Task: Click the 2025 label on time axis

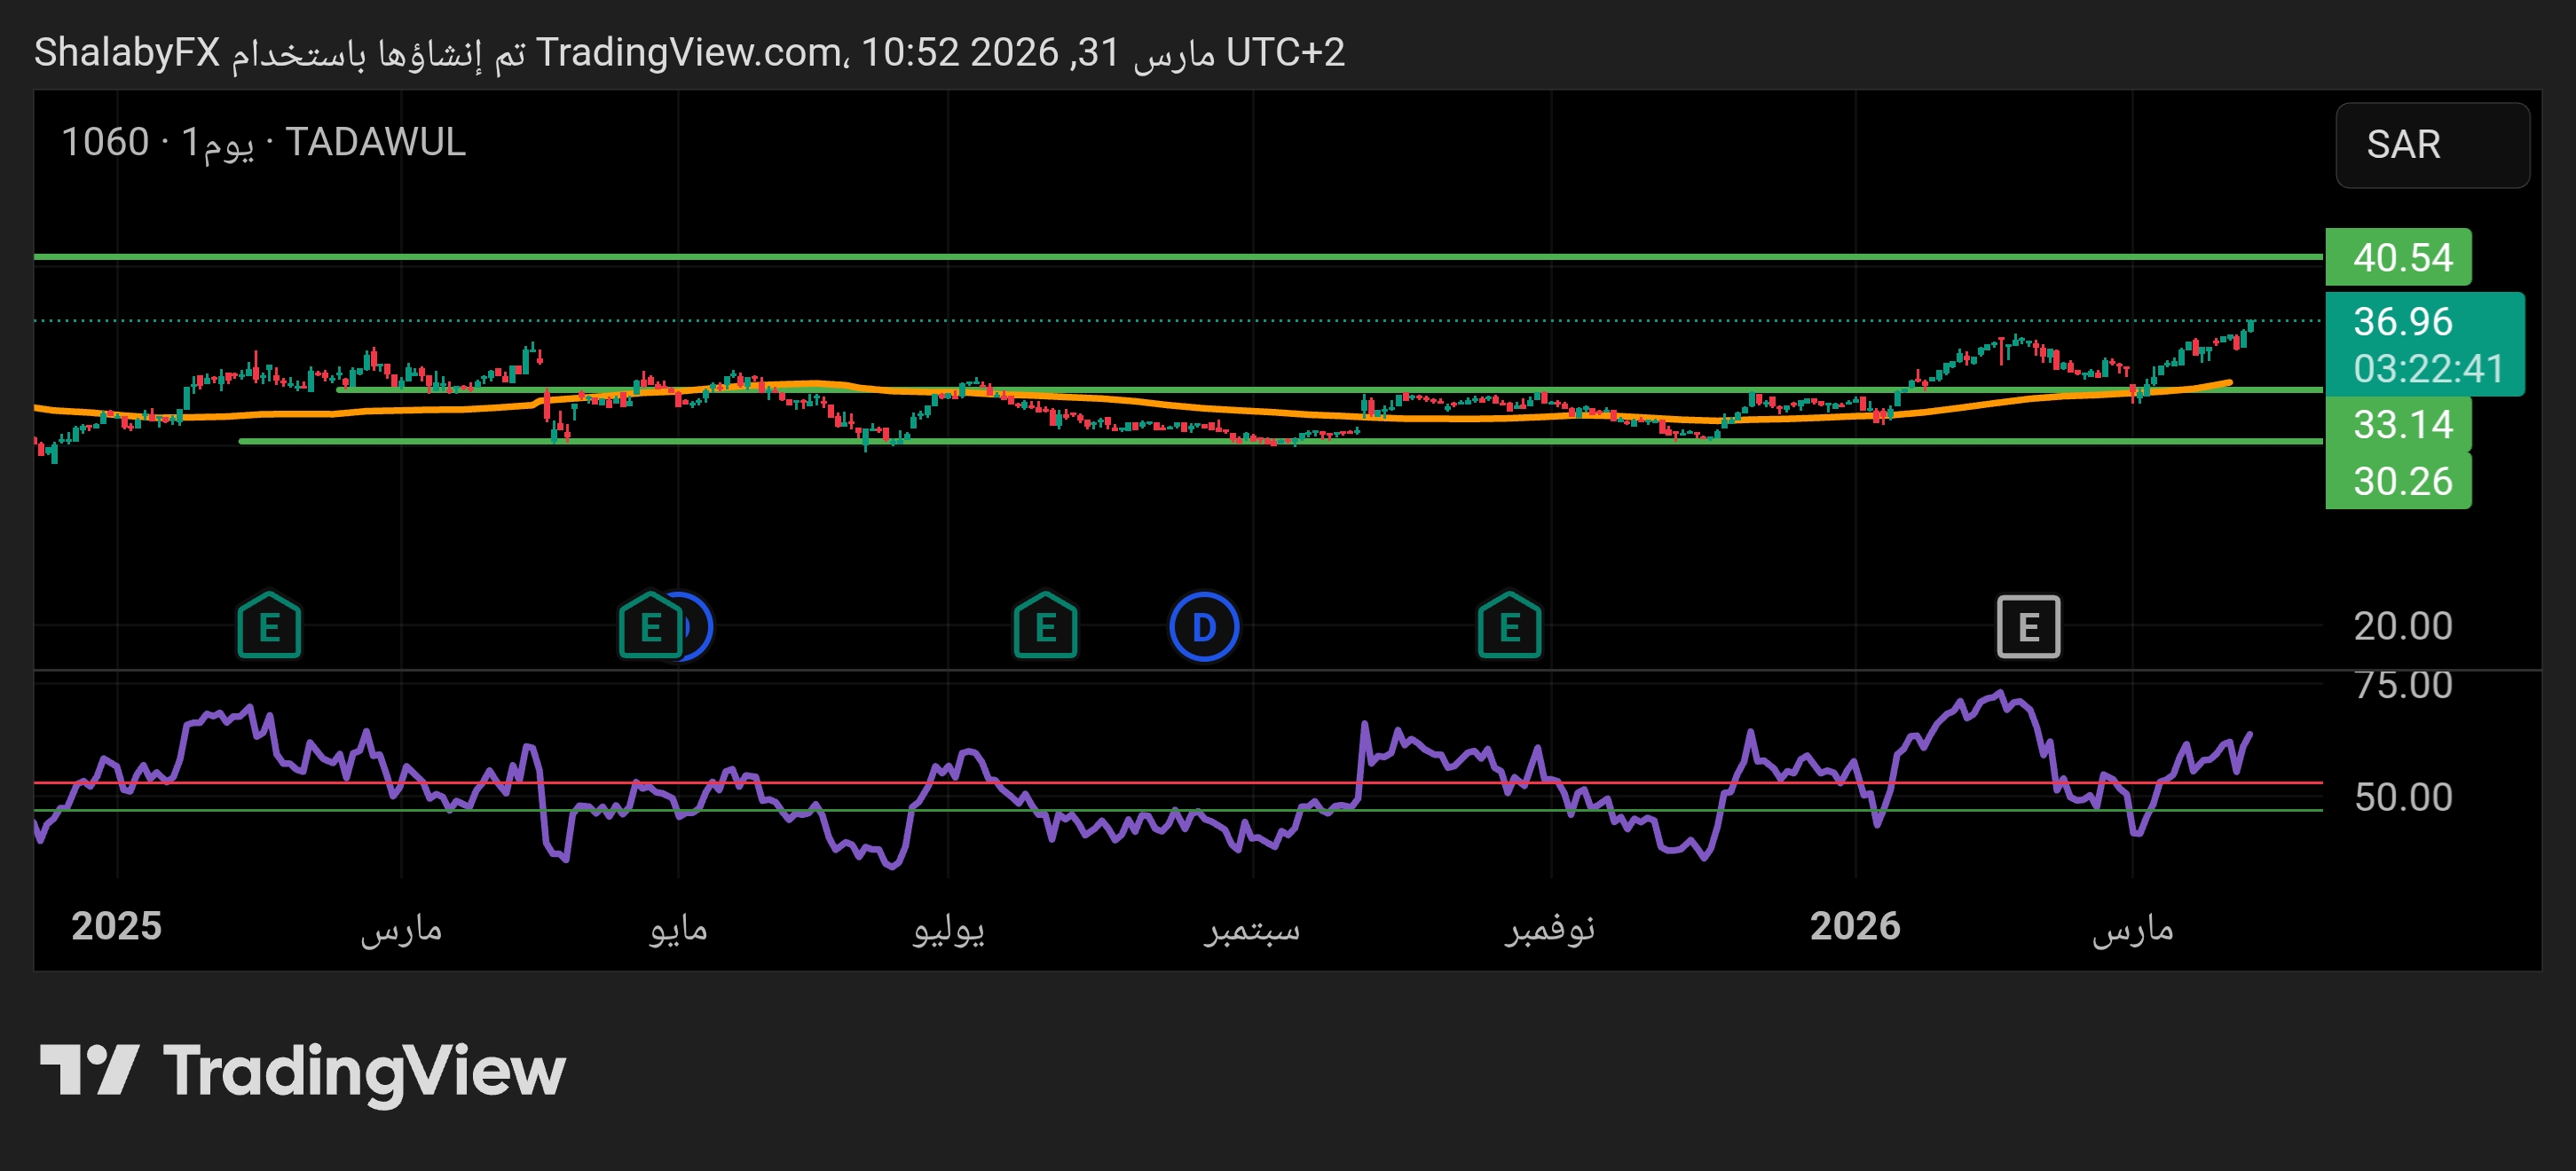Action: [116, 925]
